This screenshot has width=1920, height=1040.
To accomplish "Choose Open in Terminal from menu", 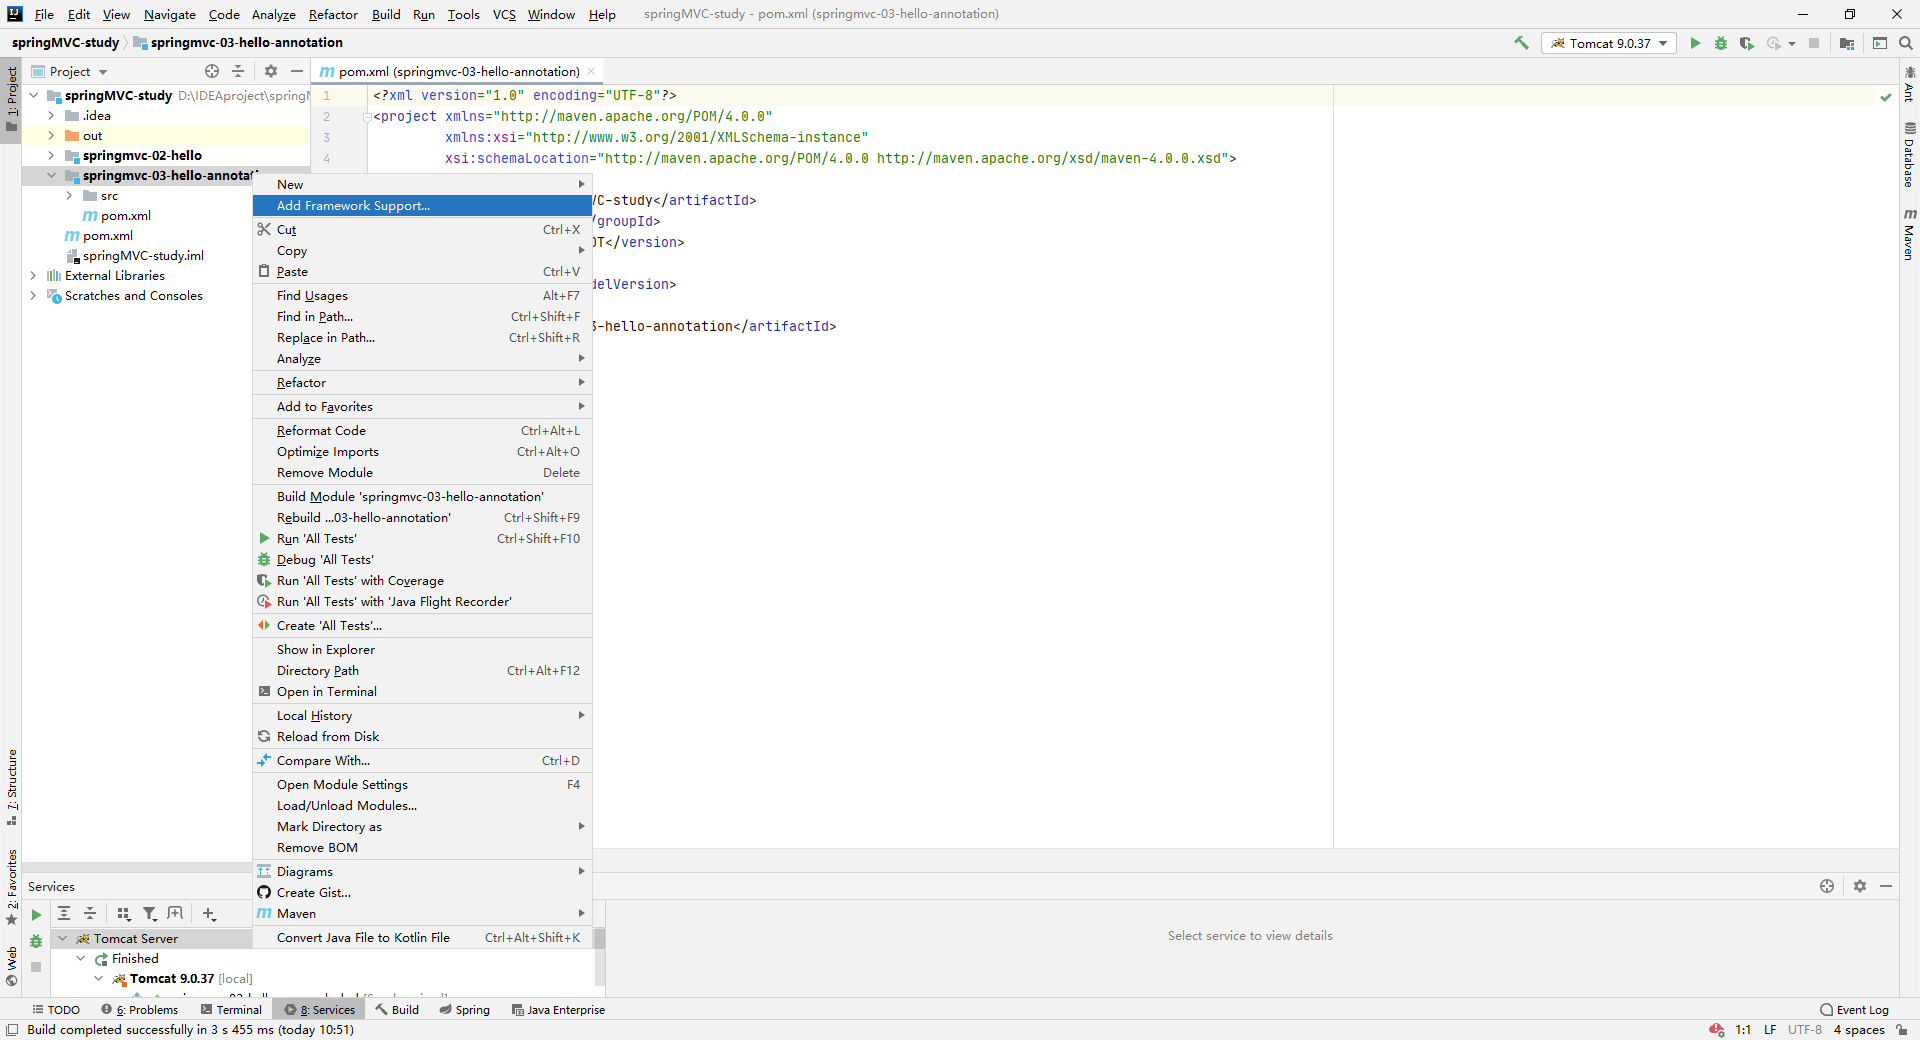I will point(422,692).
